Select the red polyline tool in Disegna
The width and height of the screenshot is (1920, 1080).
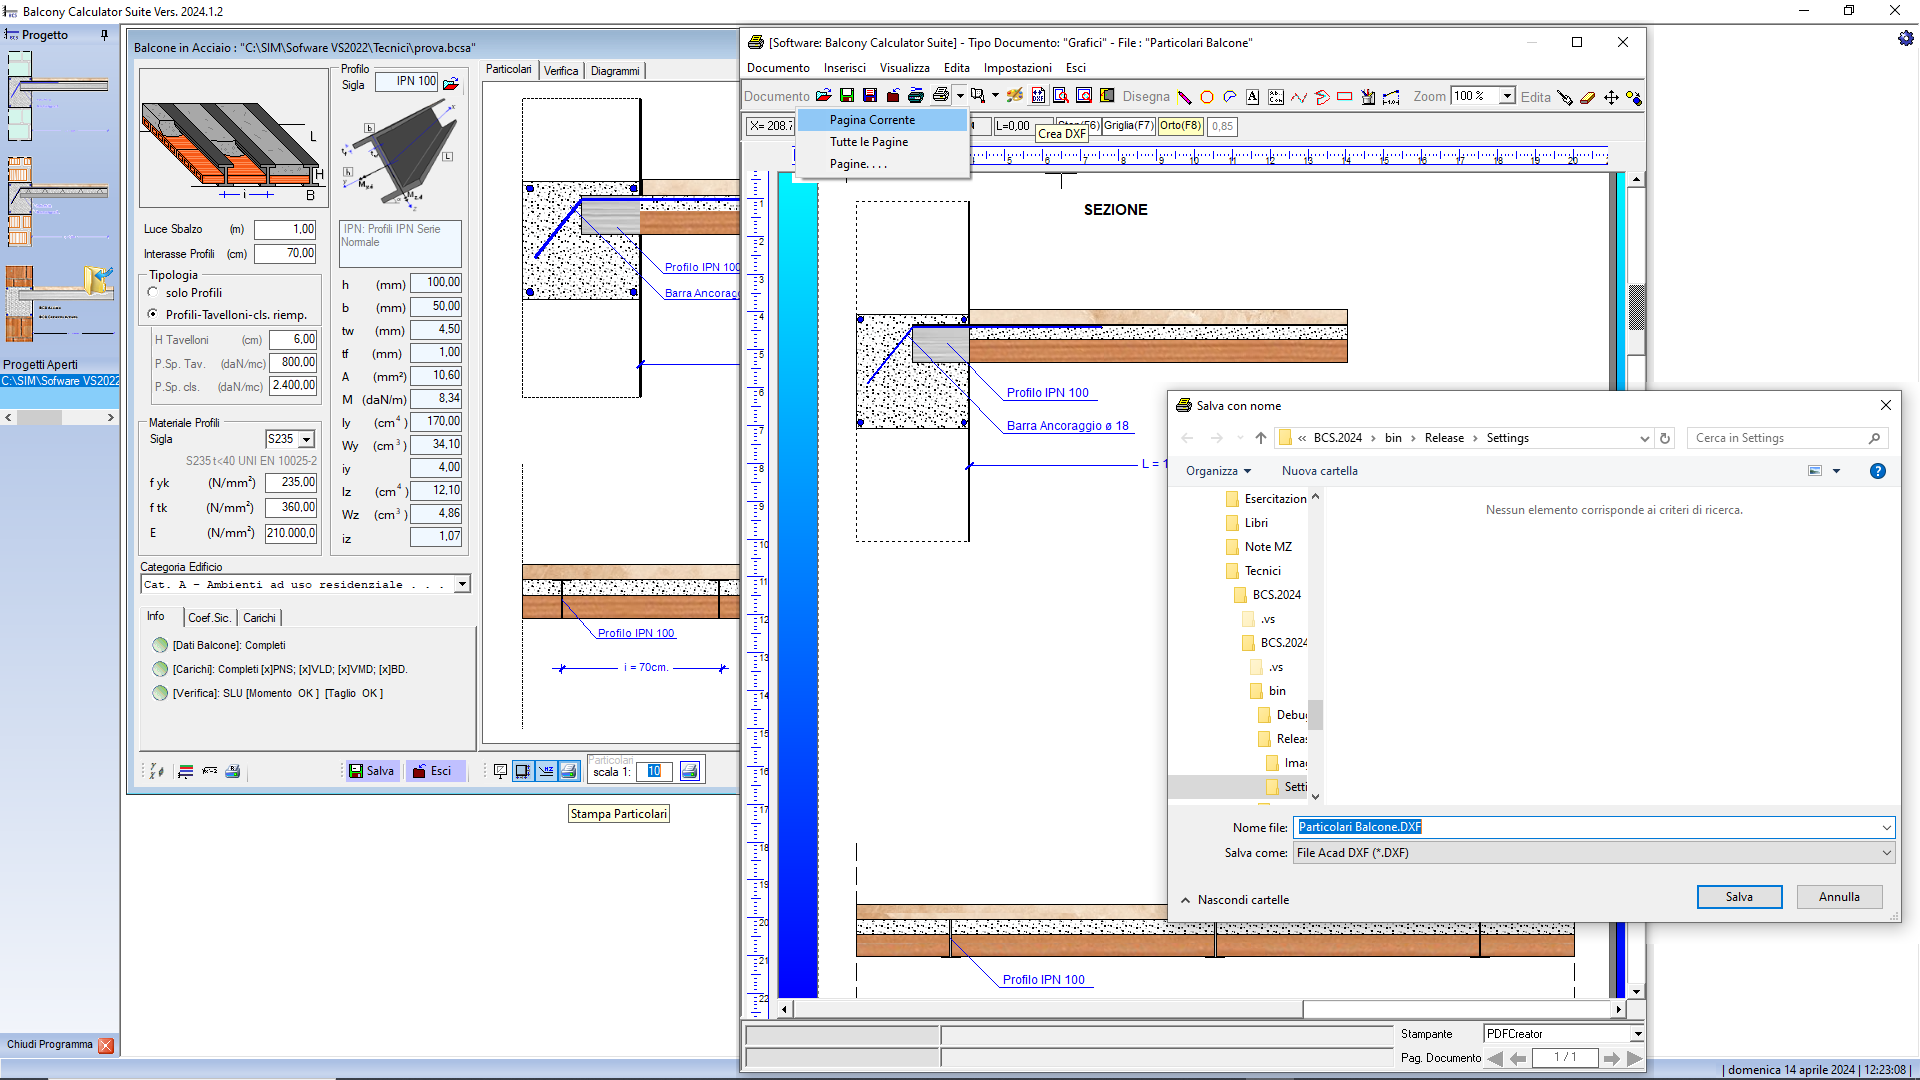click(1299, 97)
